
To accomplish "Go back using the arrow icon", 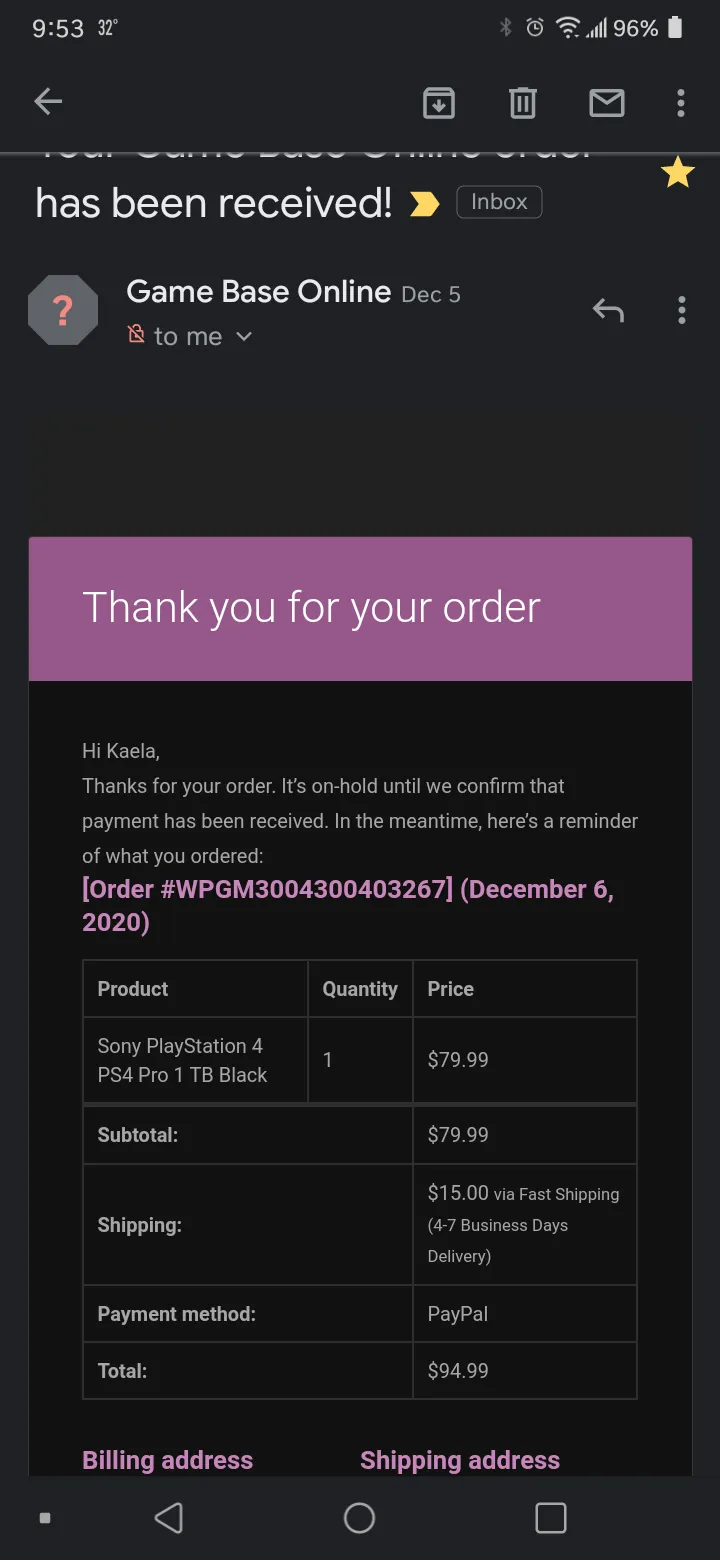I will tap(48, 101).
